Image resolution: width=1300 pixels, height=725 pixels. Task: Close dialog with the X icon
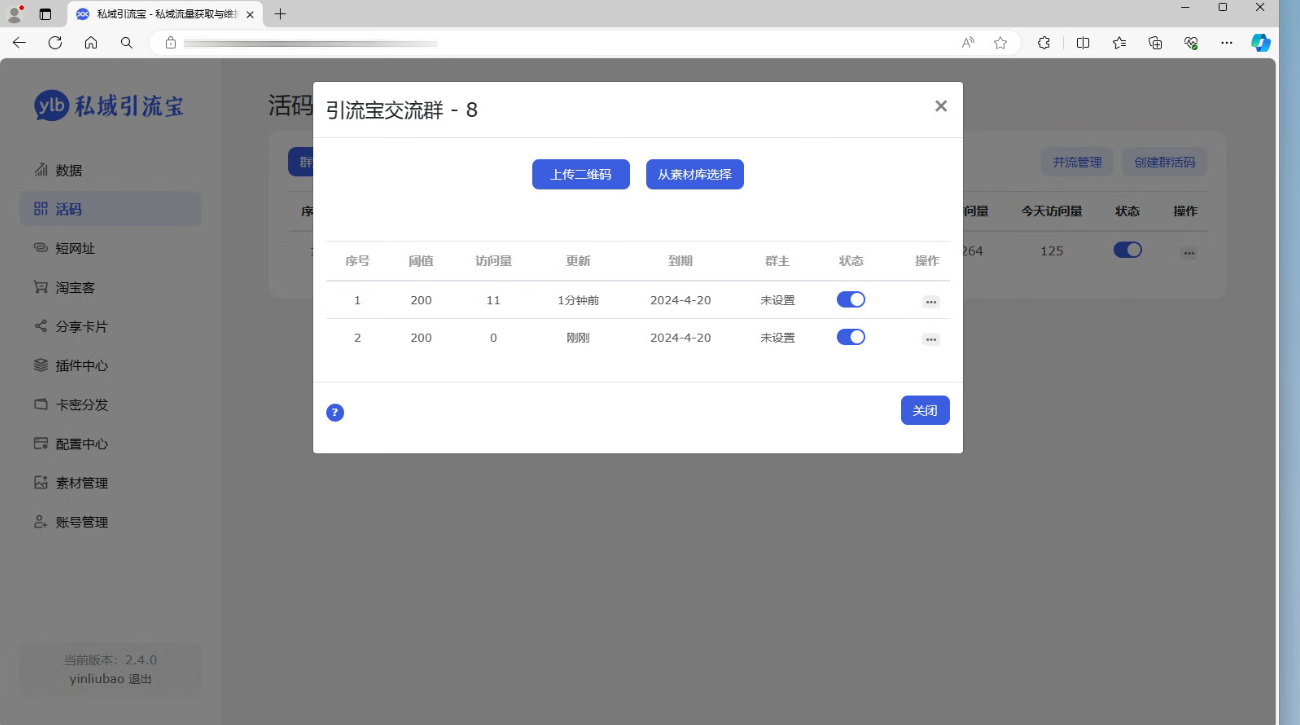click(x=940, y=106)
